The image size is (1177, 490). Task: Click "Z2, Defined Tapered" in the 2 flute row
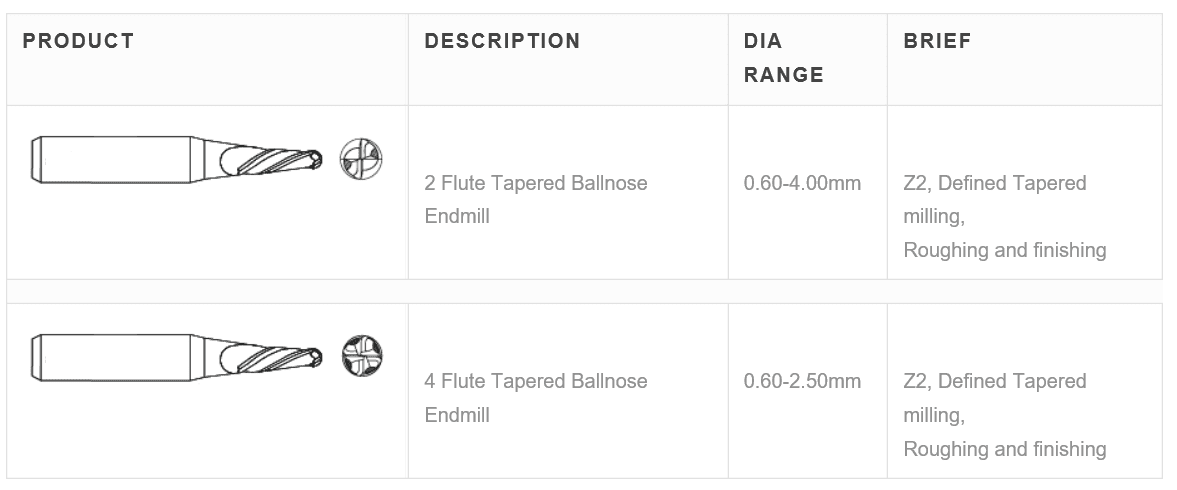coord(994,183)
